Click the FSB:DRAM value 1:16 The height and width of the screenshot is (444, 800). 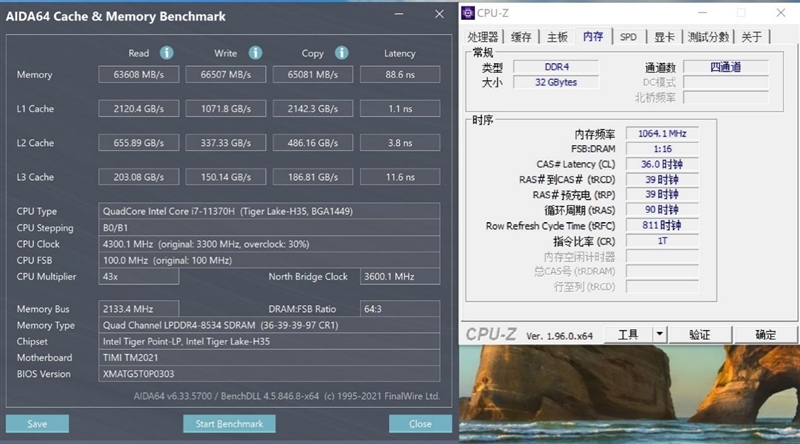tap(662, 149)
